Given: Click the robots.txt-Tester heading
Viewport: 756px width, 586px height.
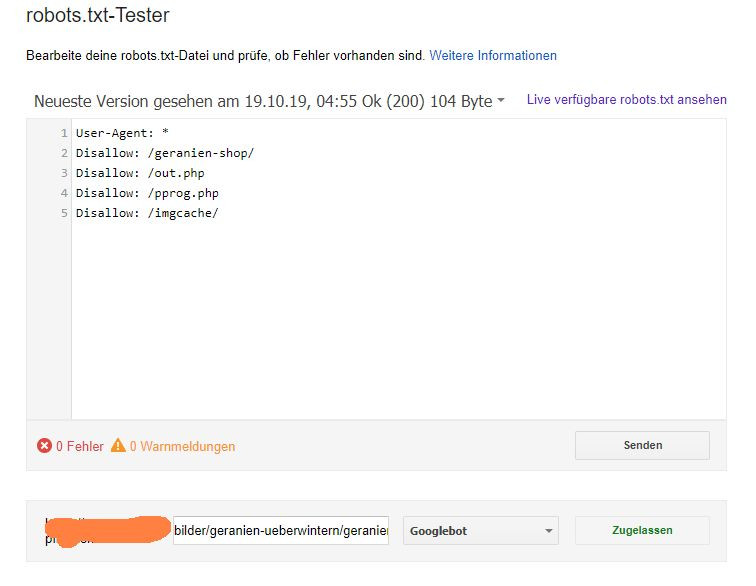Looking at the screenshot, I should pyautogui.click(x=98, y=16).
